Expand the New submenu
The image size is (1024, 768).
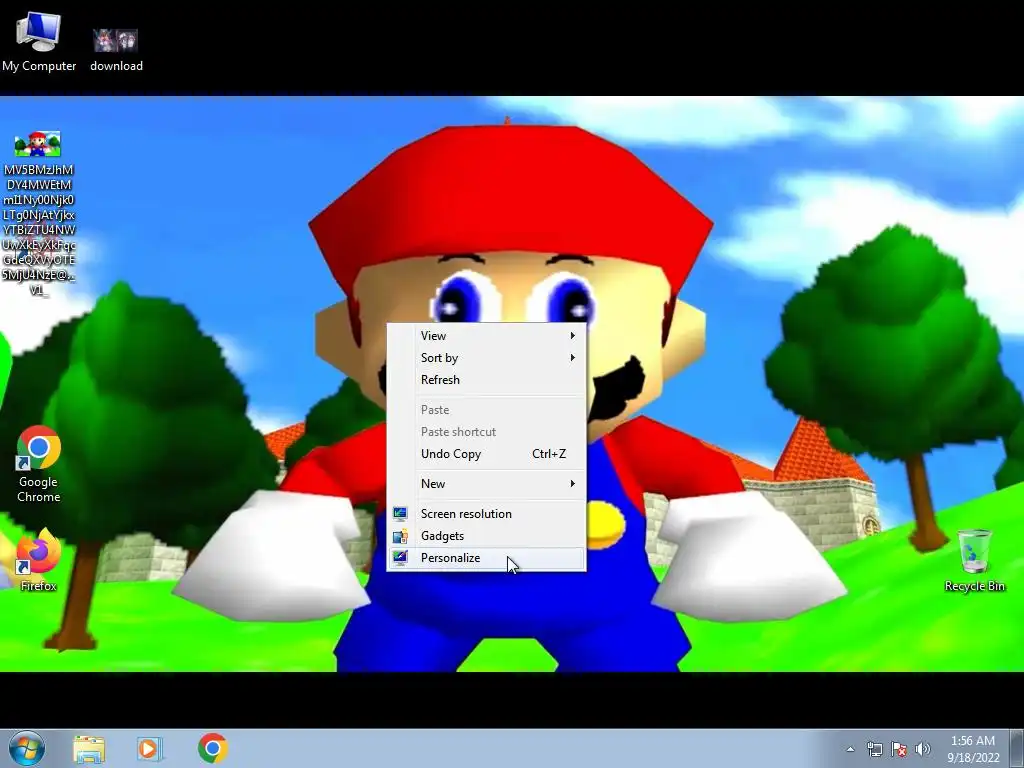click(487, 484)
